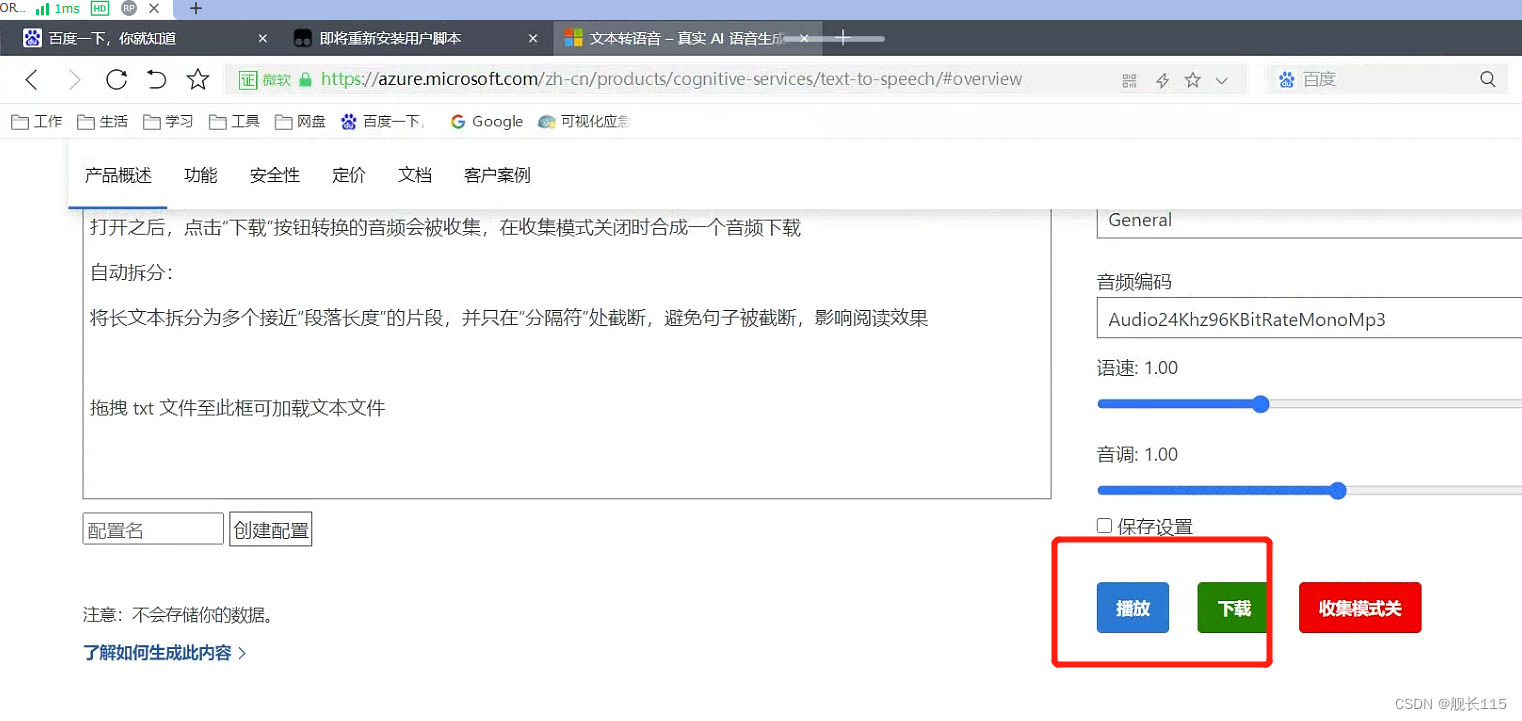Select the 功能 page tab
Screen dimensions: 1522x721
[200, 176]
